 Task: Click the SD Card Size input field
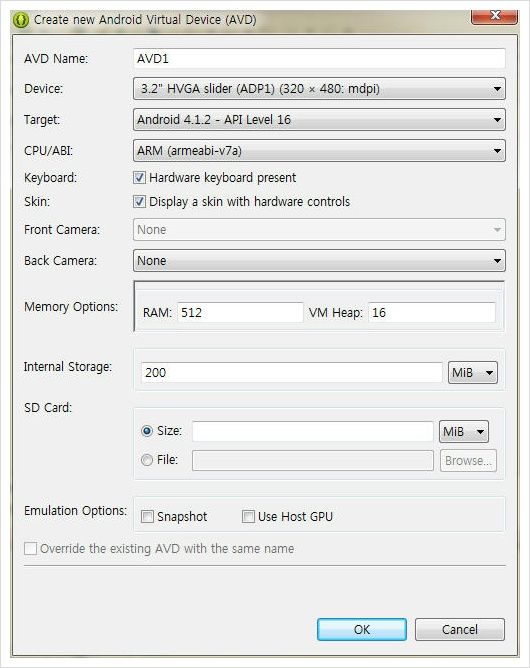coord(313,432)
